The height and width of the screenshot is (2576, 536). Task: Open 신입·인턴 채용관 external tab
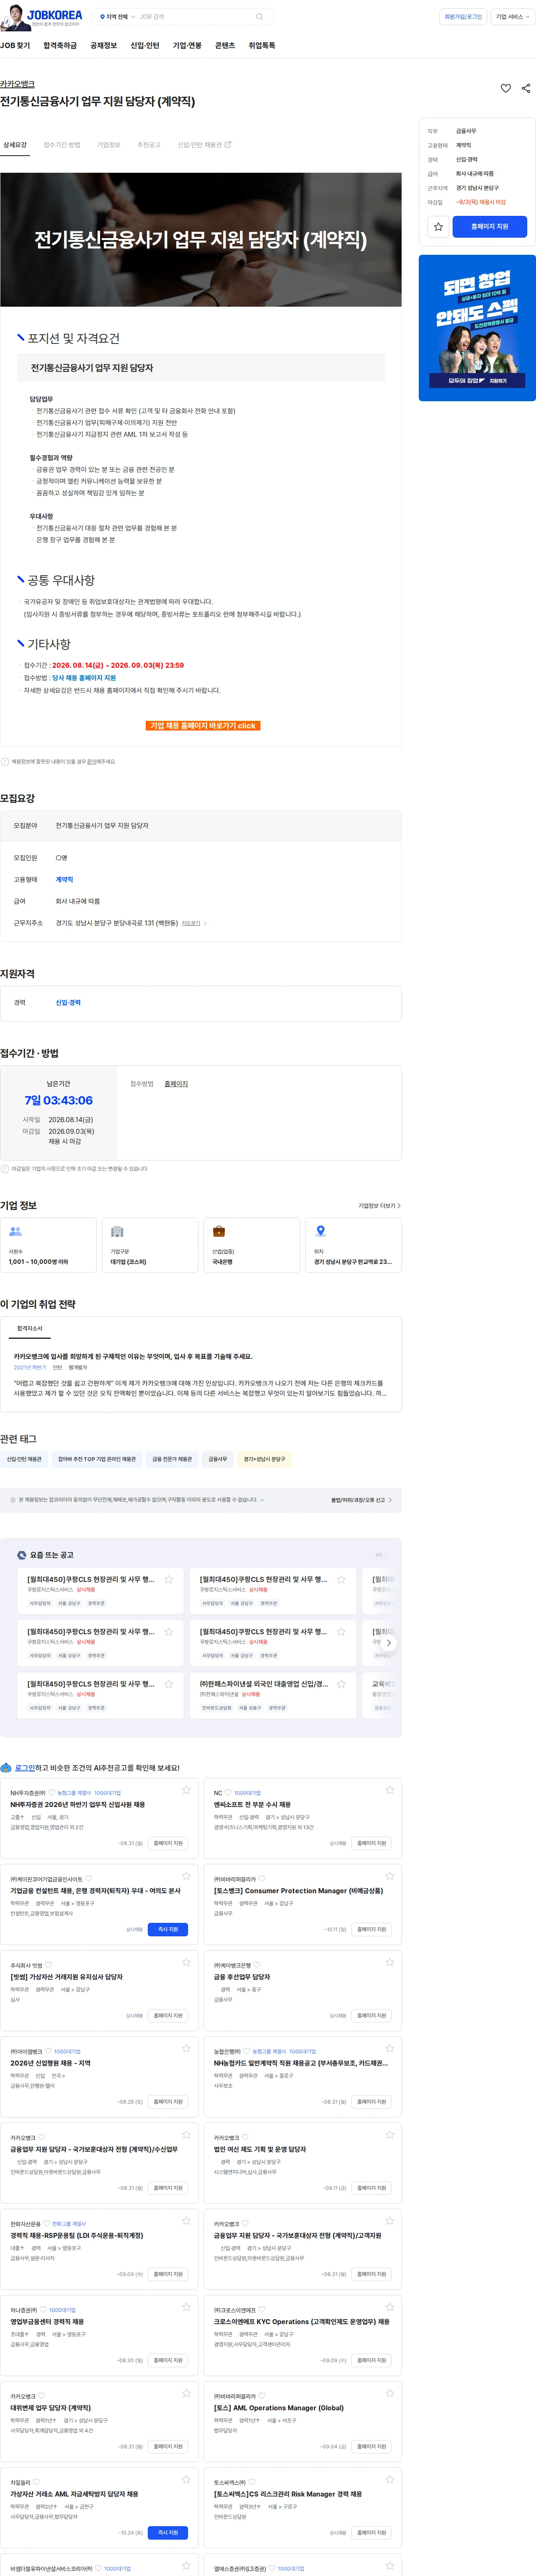tap(204, 145)
